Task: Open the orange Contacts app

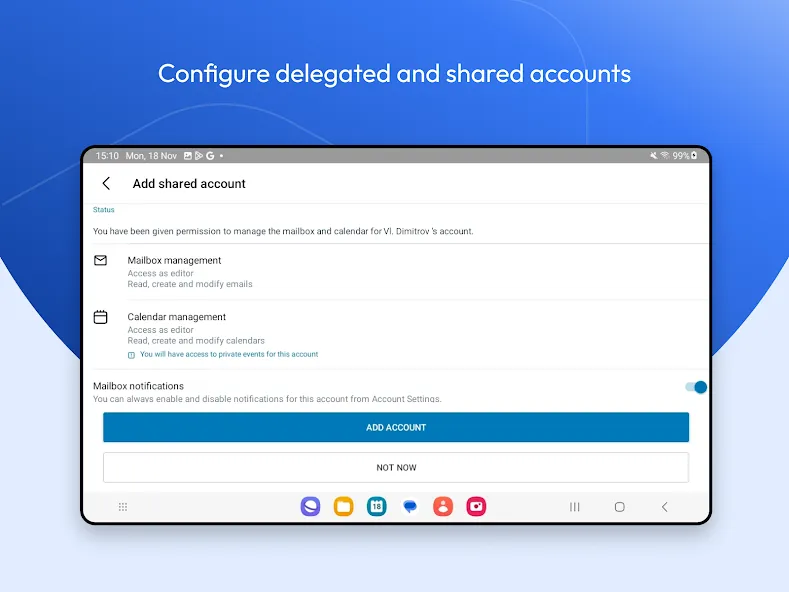Action: pos(443,506)
